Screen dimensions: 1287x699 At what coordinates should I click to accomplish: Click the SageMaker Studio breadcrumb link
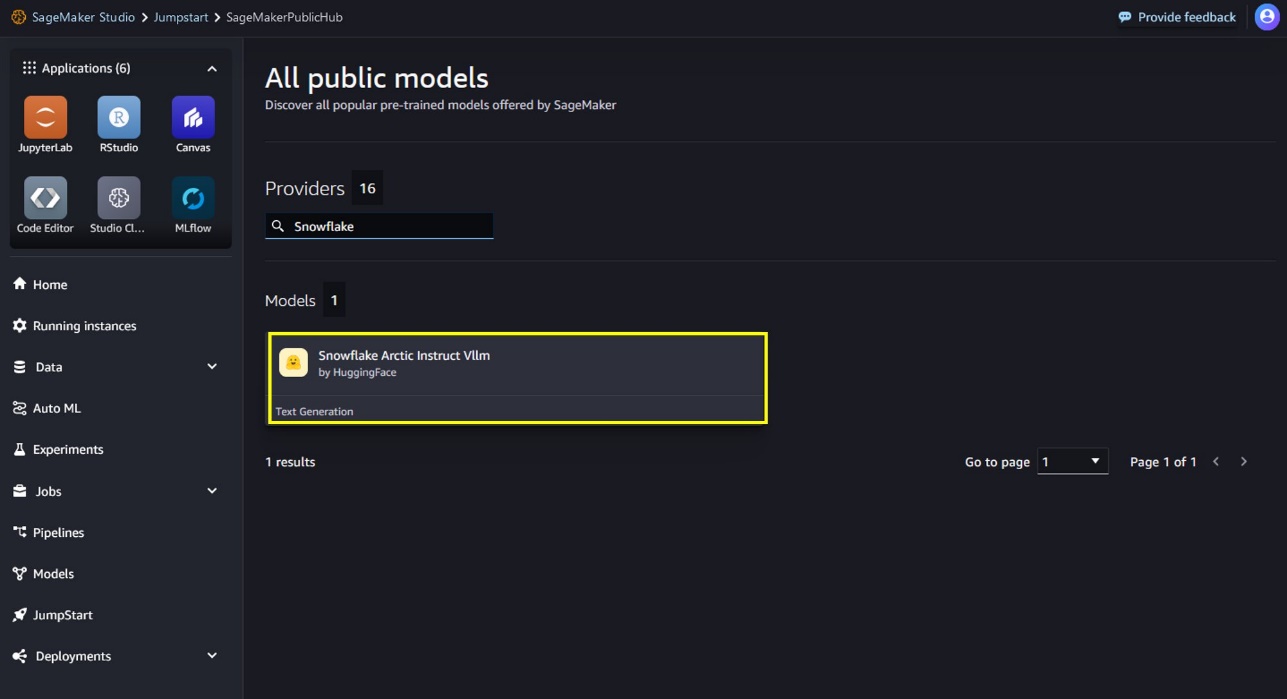83,17
